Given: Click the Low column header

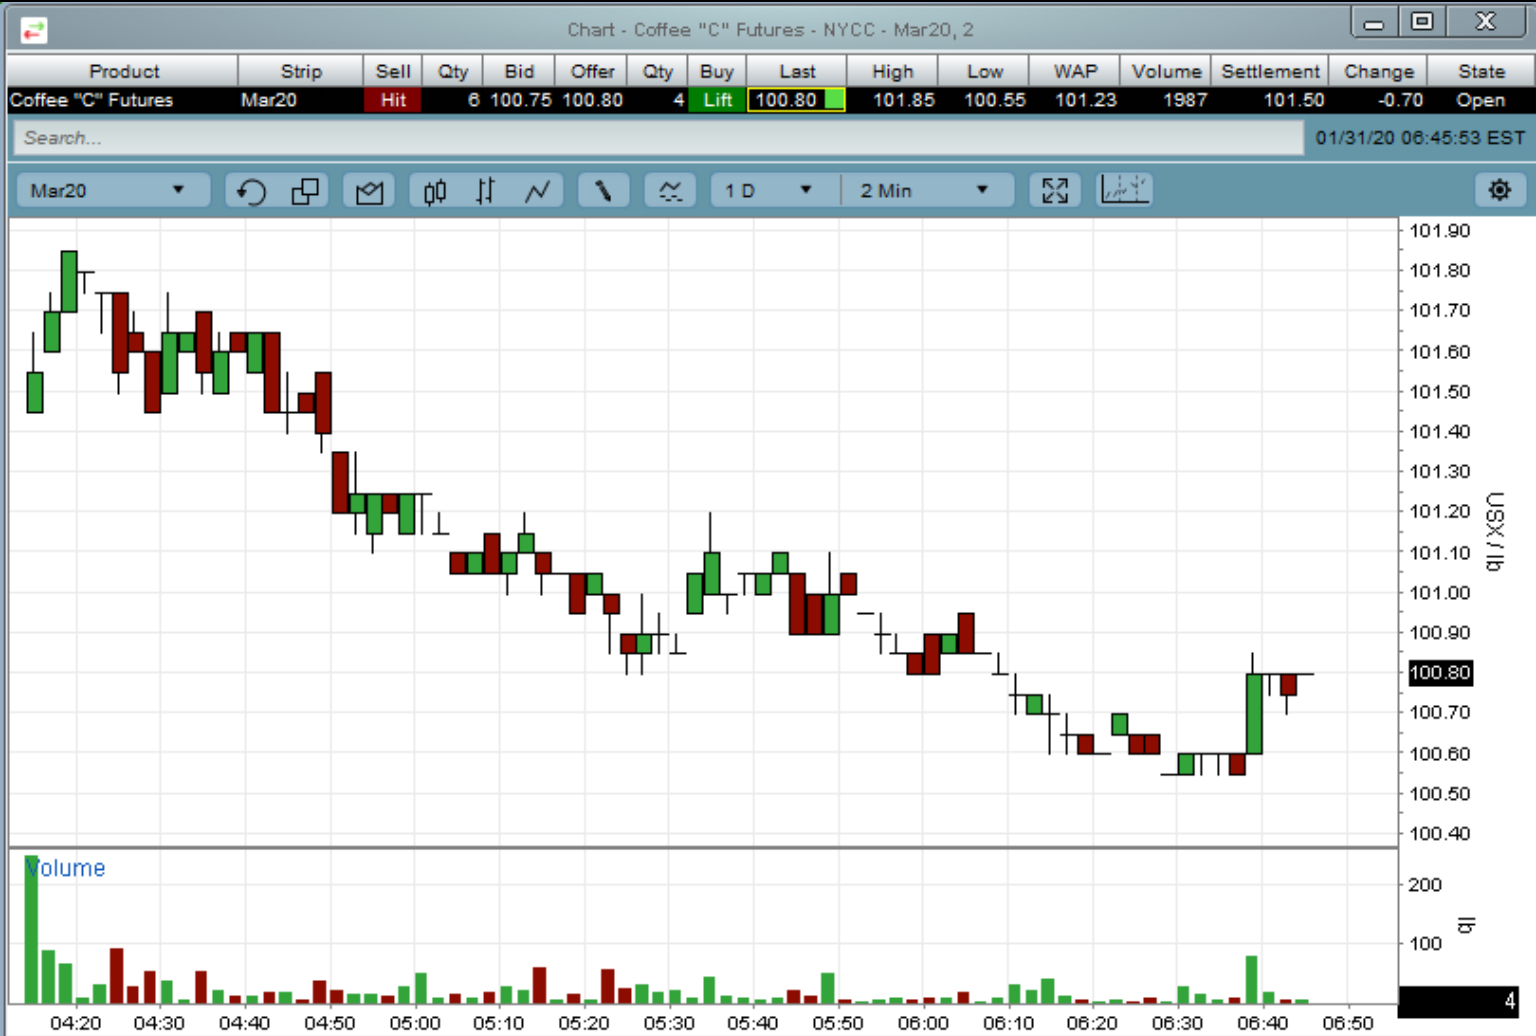Looking at the screenshot, I should pos(984,71).
